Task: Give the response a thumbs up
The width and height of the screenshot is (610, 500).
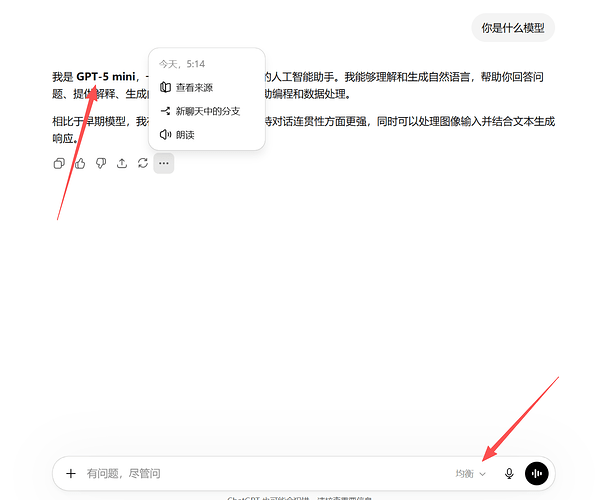Action: (80, 163)
